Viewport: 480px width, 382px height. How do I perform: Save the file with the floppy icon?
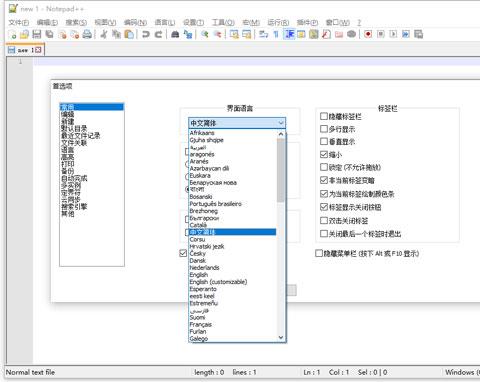tap(37, 34)
